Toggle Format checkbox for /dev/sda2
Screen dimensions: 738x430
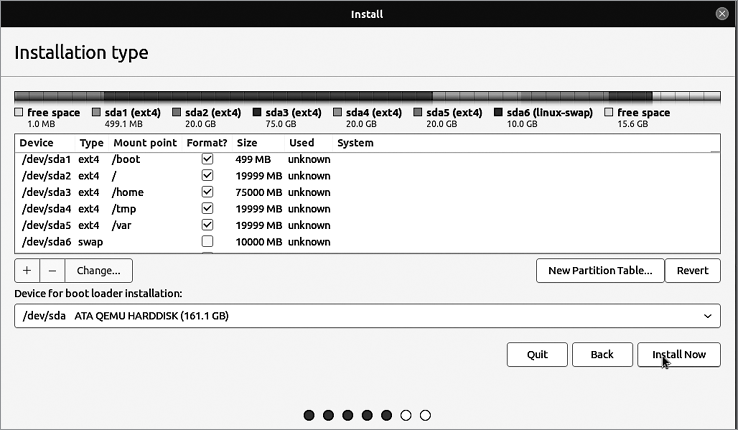pyautogui.click(x=207, y=176)
